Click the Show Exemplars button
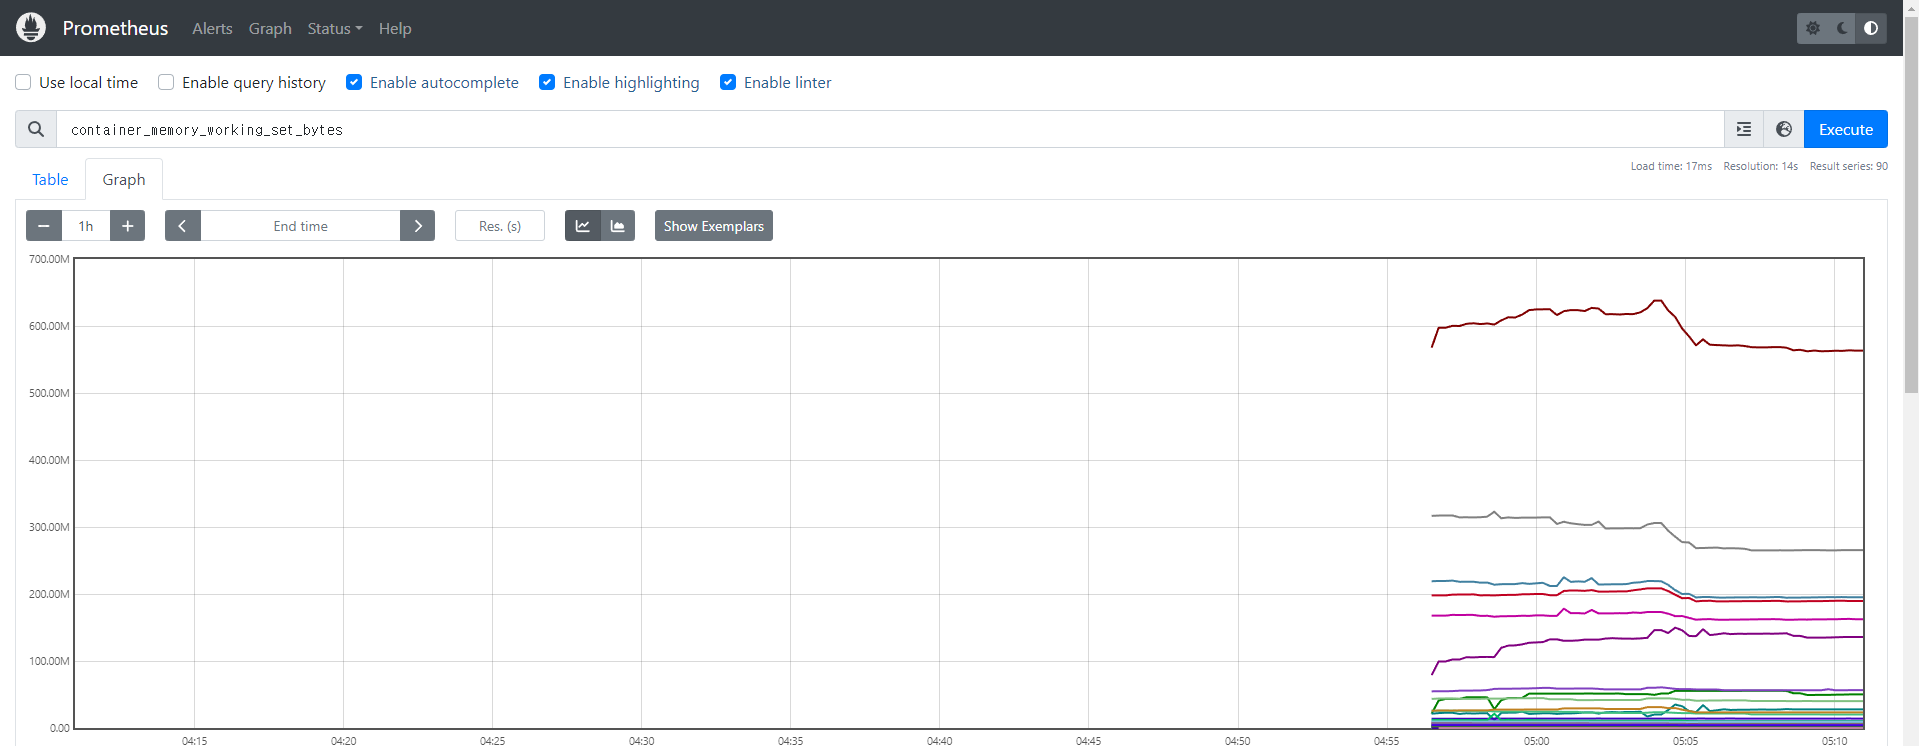This screenshot has width=1919, height=746. point(713,226)
